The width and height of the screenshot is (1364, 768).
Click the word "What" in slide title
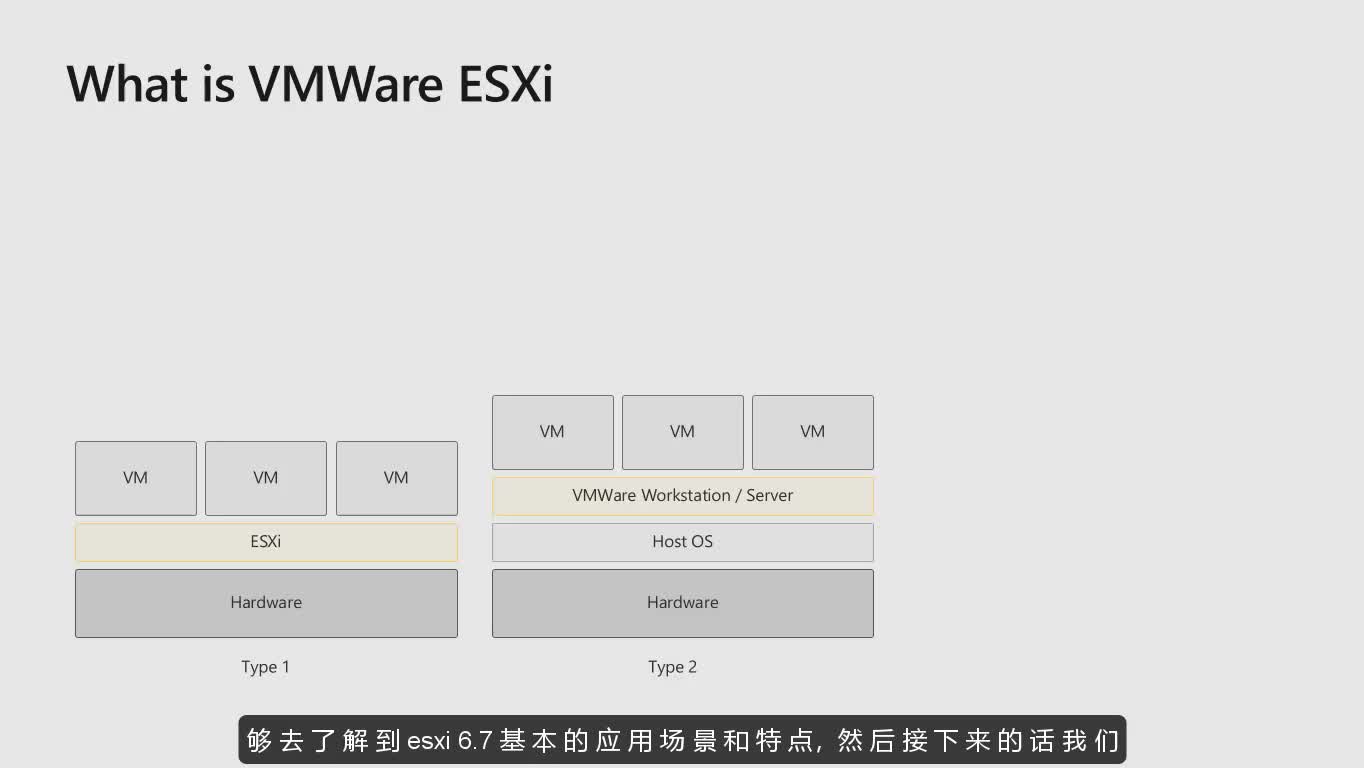[x=125, y=84]
